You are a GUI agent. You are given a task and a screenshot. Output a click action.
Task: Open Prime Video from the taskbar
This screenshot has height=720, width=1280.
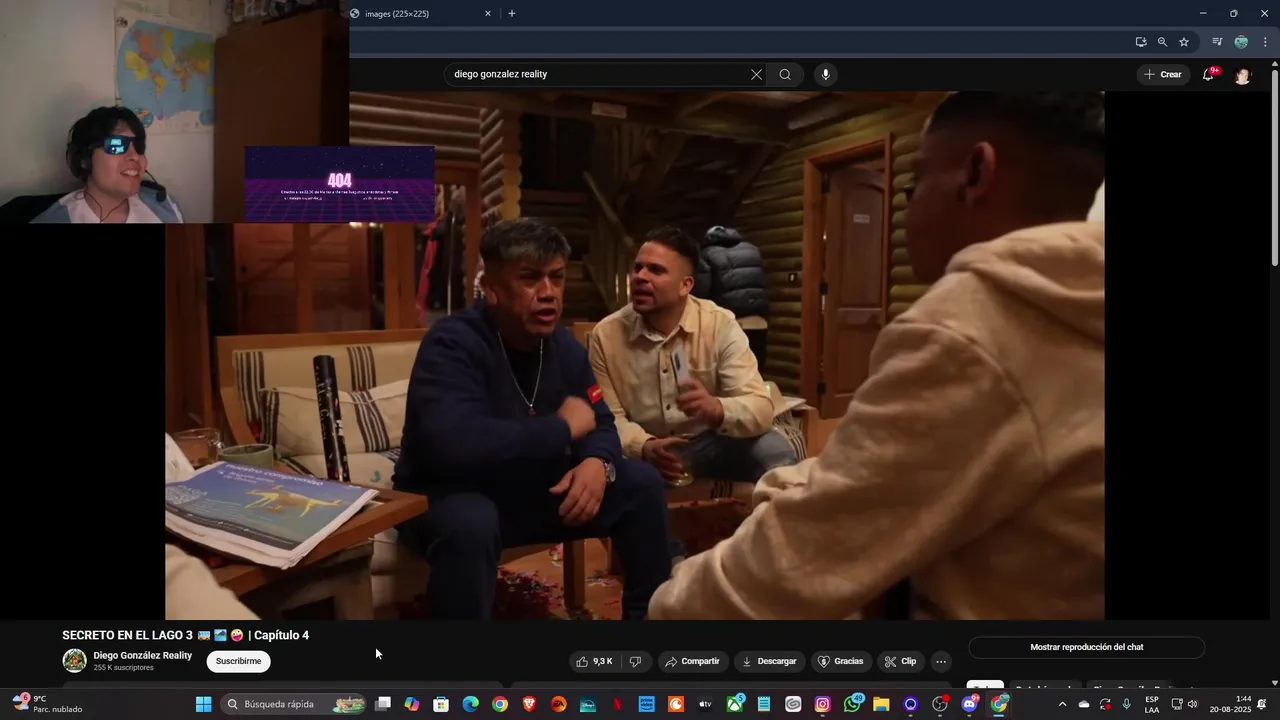click(x=646, y=704)
